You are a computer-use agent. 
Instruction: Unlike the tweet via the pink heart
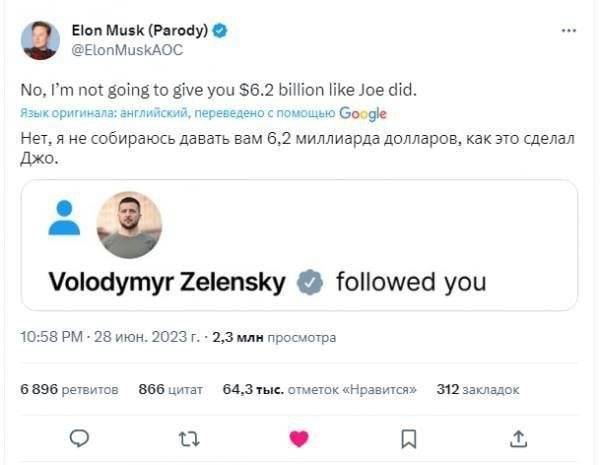[298, 437]
